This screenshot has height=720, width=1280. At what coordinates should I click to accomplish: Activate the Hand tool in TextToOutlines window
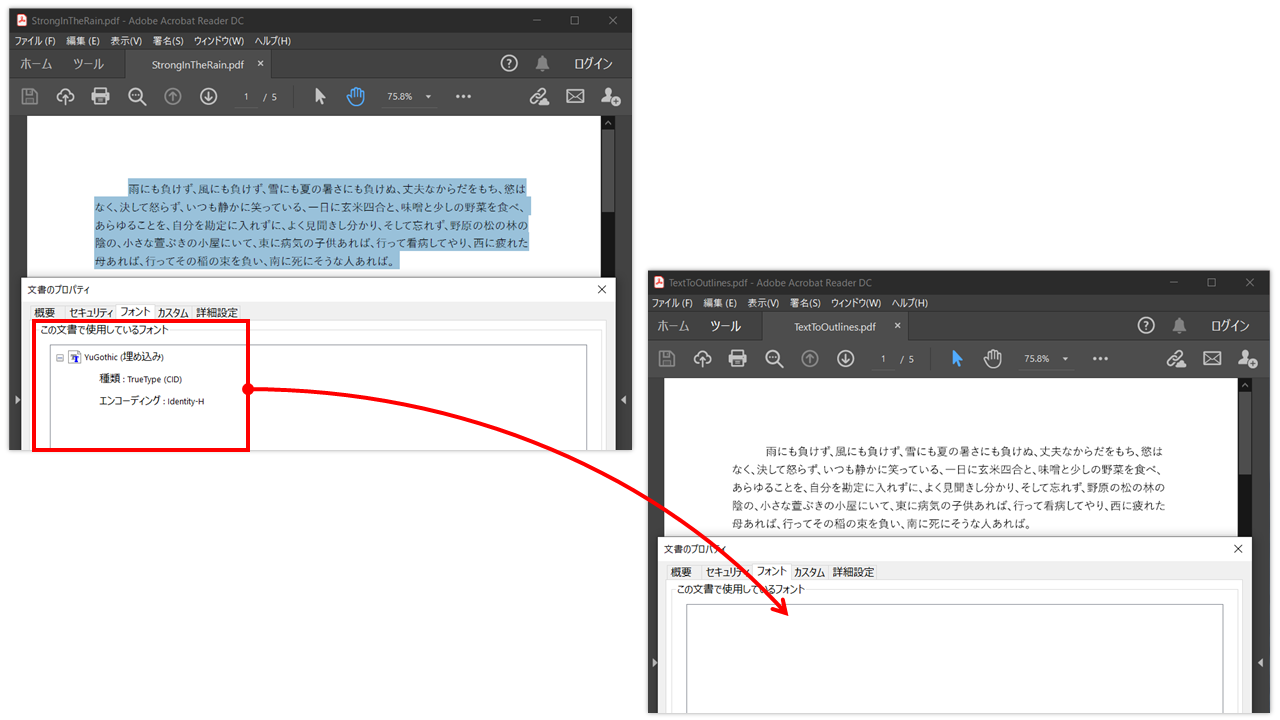[x=993, y=358]
